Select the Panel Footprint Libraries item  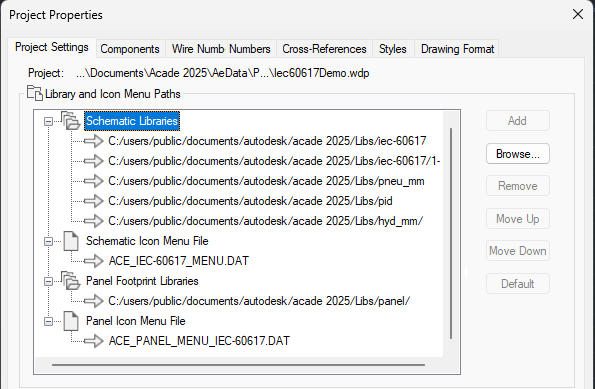pos(142,281)
